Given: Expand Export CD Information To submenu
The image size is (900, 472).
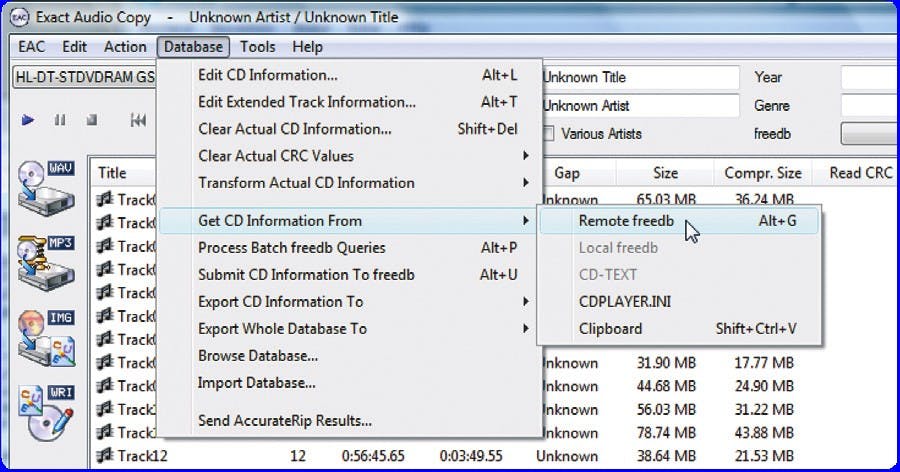Looking at the screenshot, I should point(350,302).
